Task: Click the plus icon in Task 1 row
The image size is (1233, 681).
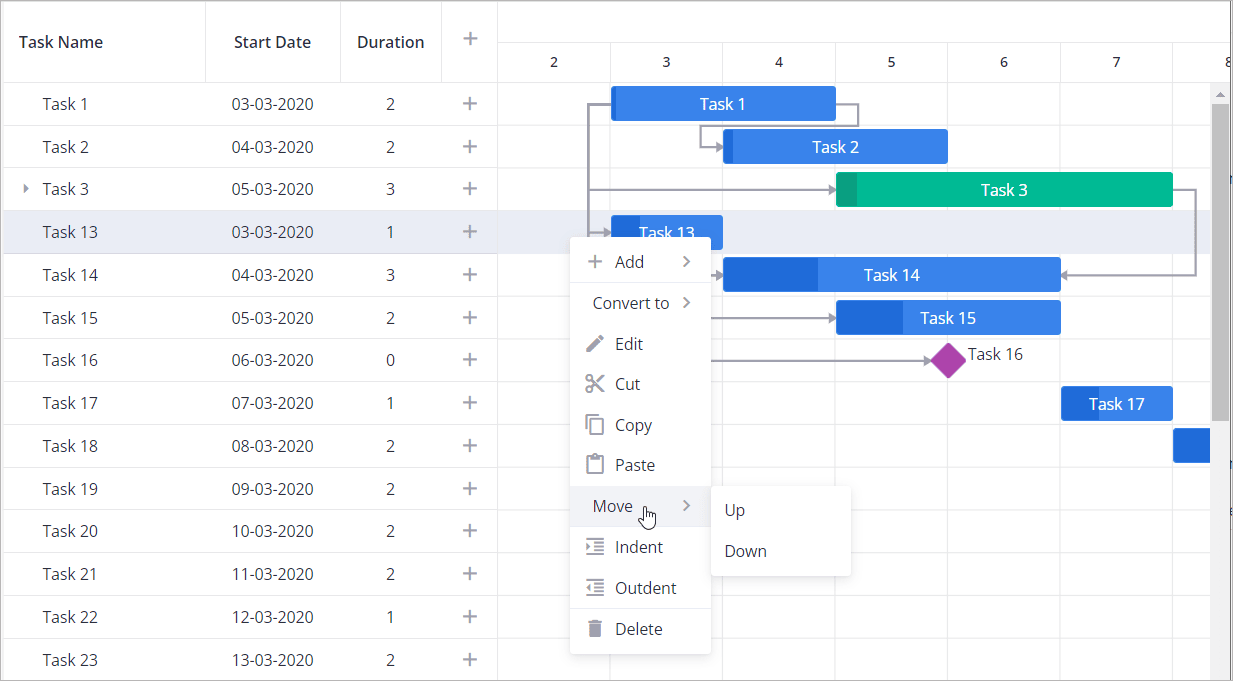Action: (470, 104)
